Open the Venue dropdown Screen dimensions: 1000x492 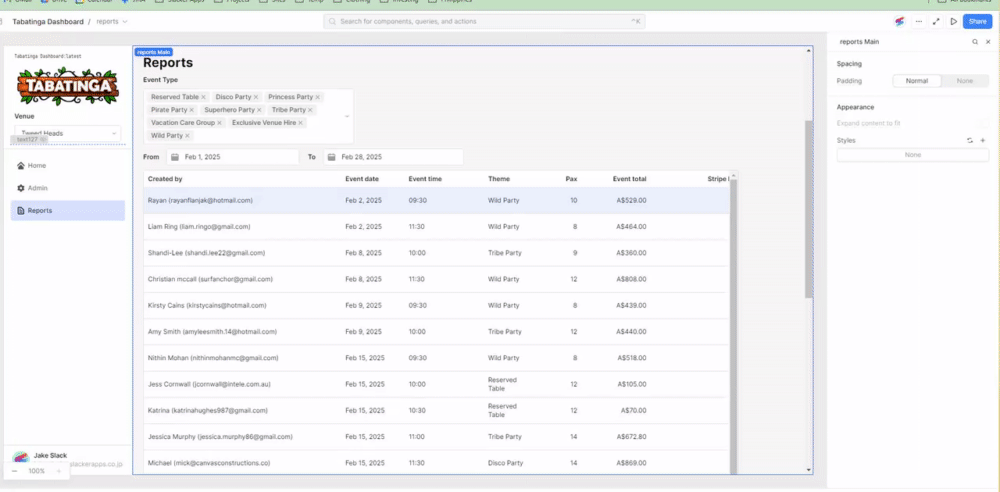68,133
